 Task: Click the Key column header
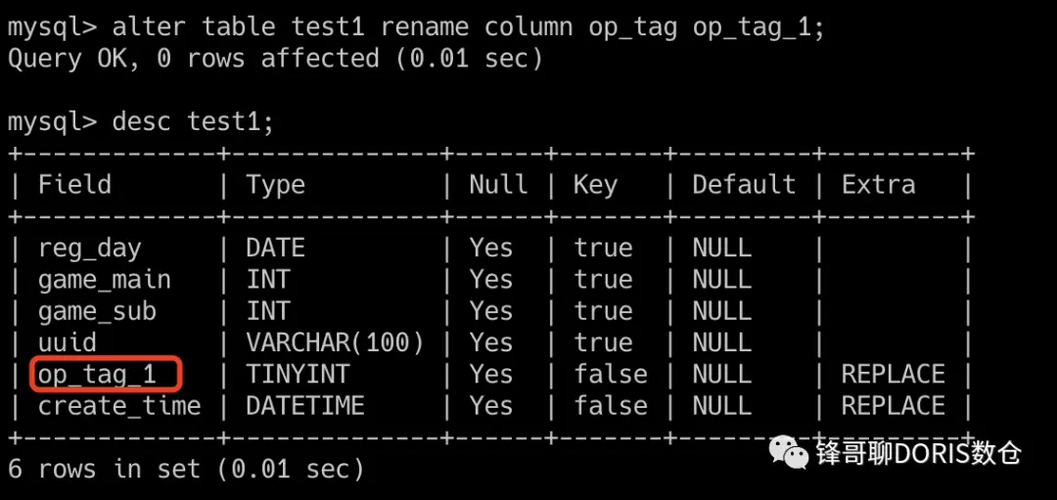[x=595, y=185]
